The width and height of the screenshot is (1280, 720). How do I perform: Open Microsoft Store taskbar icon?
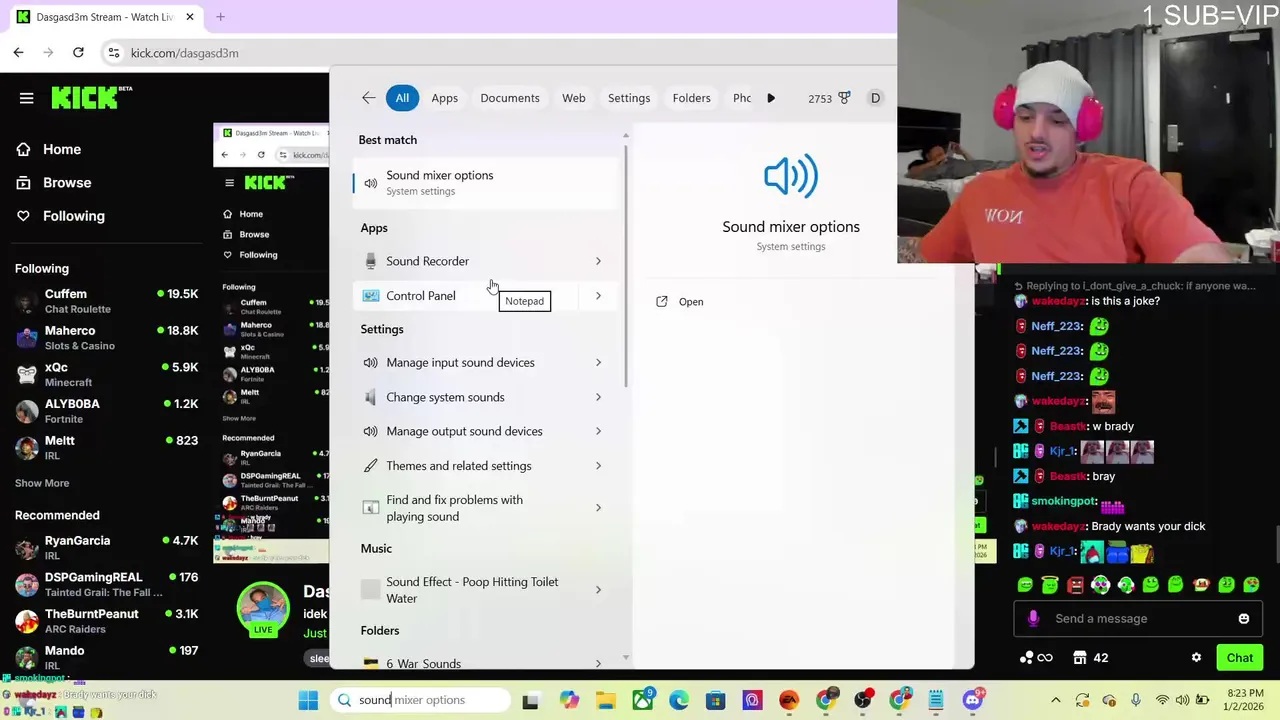click(x=715, y=700)
